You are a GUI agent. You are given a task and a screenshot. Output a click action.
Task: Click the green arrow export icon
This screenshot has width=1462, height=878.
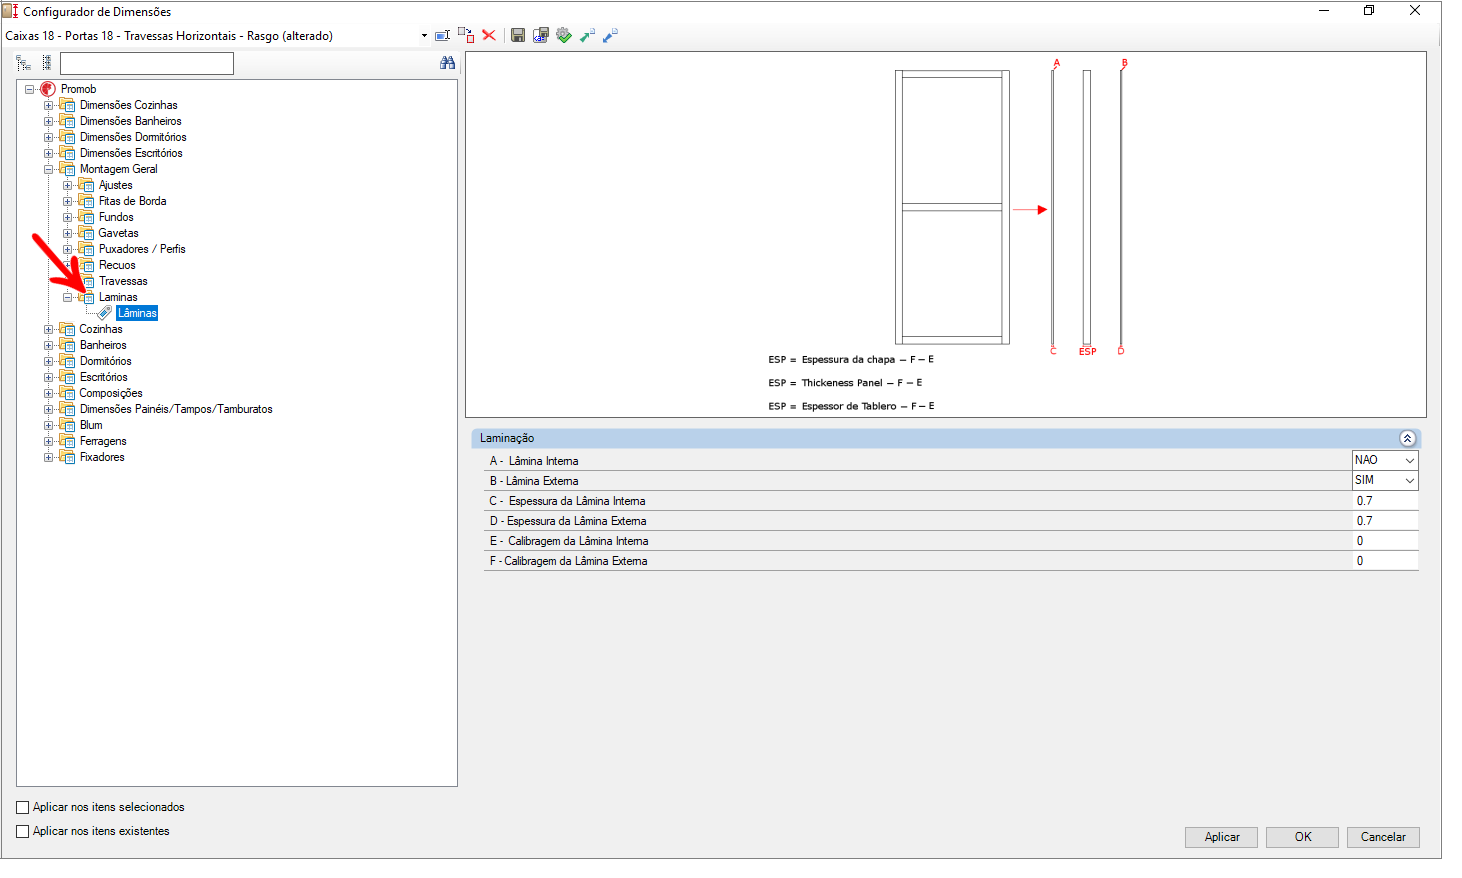pos(587,35)
